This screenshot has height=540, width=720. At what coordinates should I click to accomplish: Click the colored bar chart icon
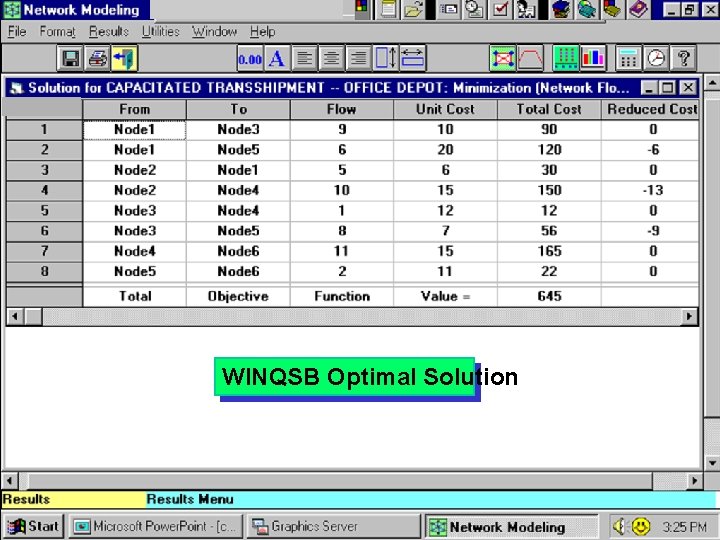pyautogui.click(x=593, y=58)
